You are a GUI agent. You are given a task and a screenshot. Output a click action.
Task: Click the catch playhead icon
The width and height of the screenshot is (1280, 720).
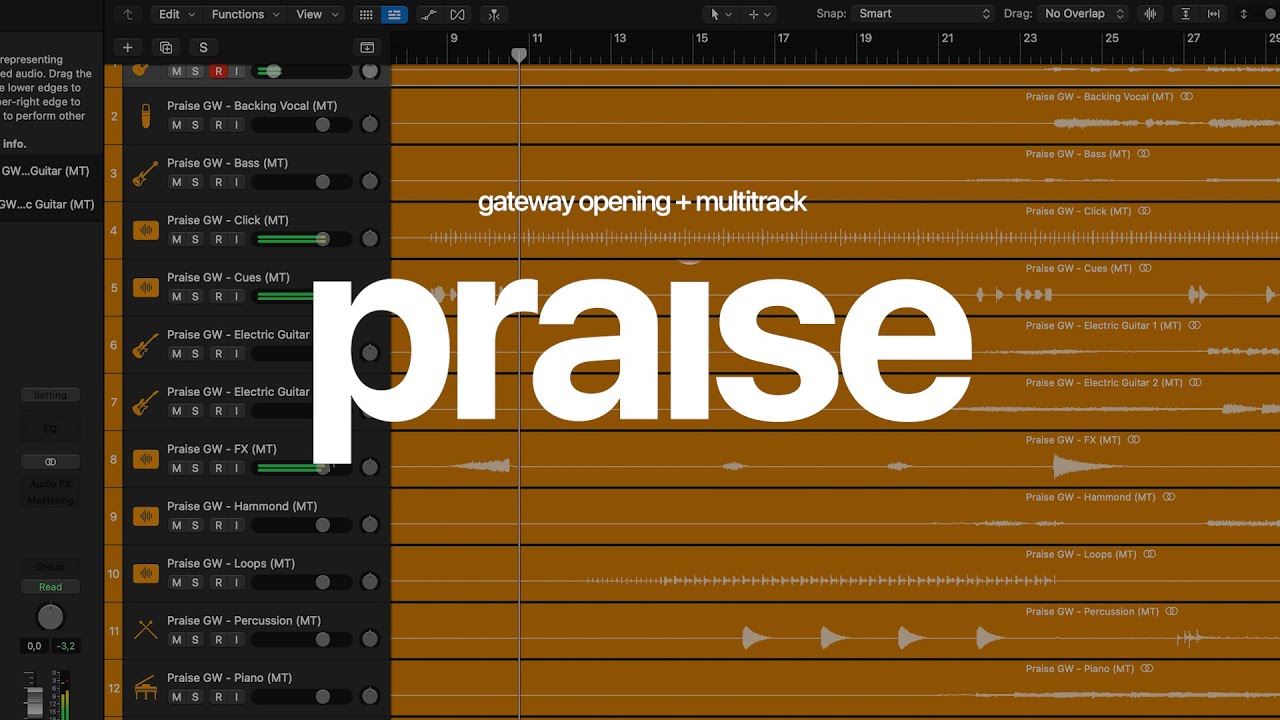(493, 14)
